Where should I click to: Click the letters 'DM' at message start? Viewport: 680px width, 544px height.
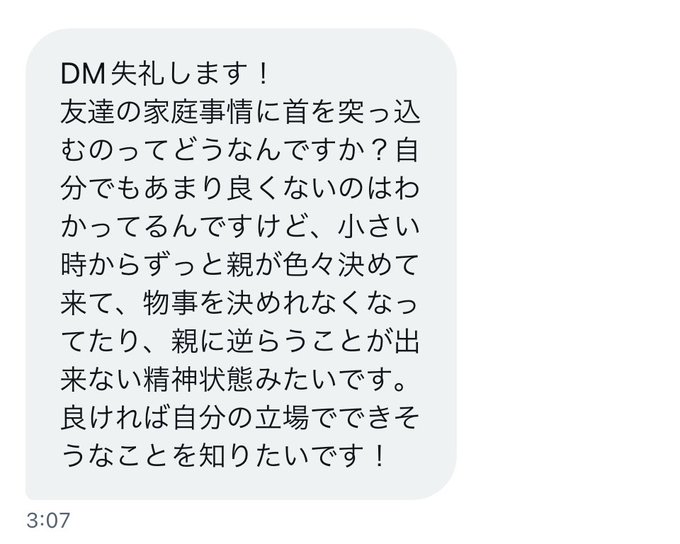pyautogui.click(x=83, y=74)
